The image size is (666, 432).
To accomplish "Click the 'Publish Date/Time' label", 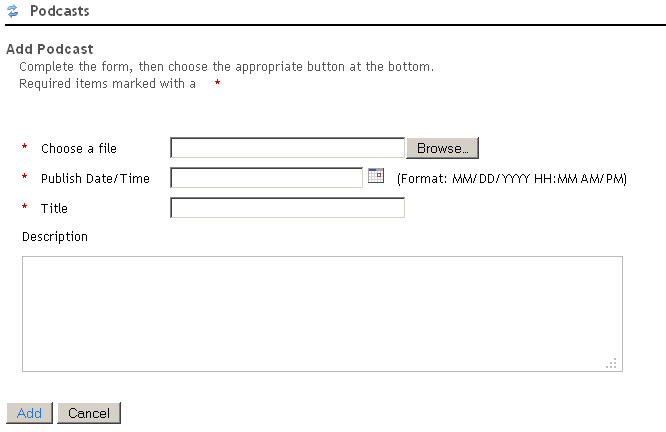I will click(95, 179).
